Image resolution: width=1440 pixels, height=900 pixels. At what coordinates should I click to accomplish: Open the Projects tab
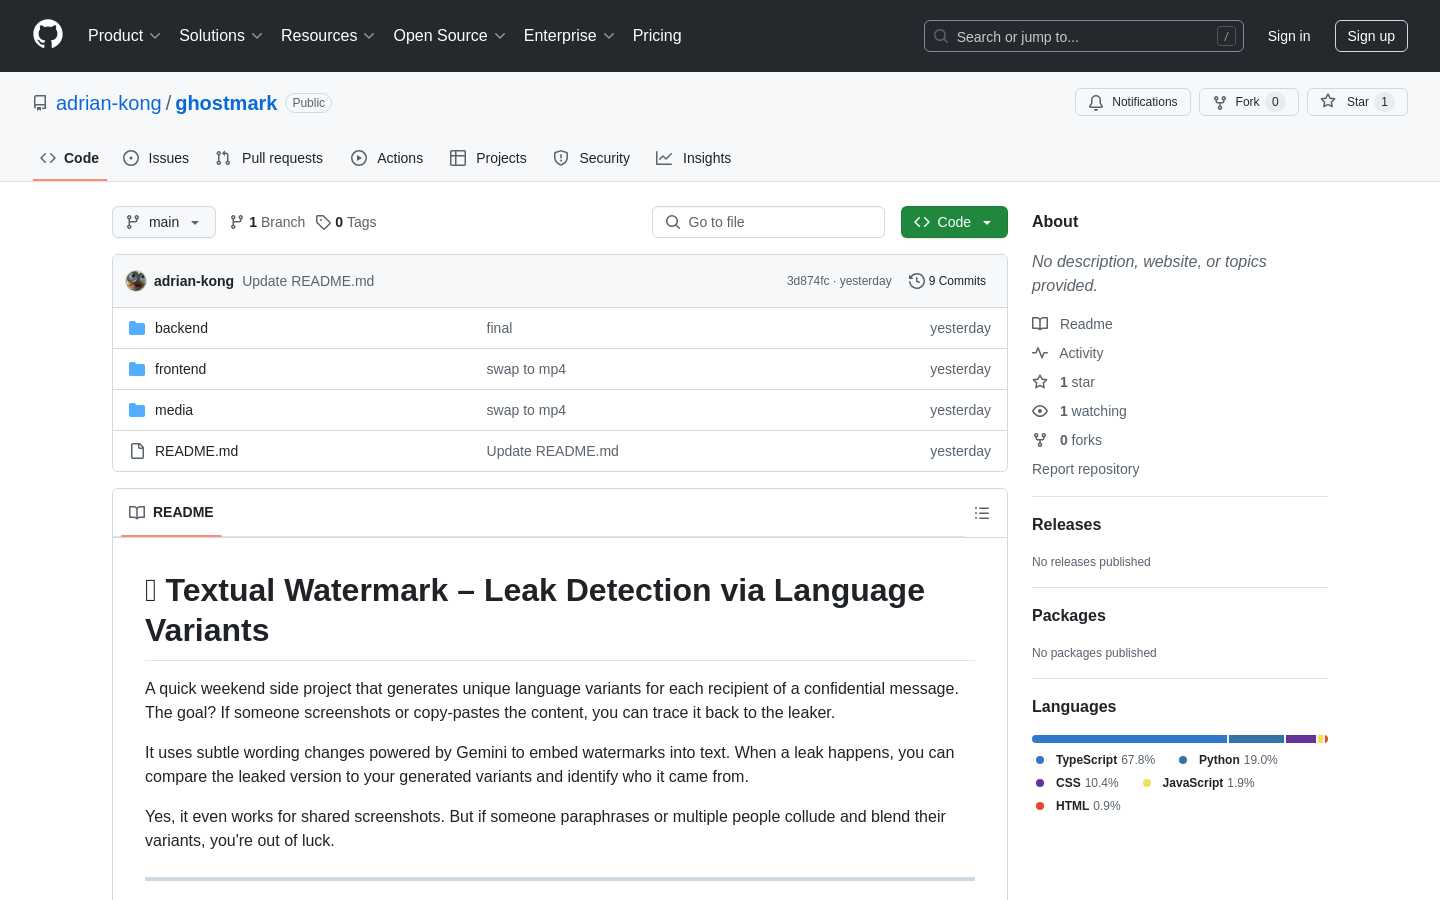pos(488,158)
